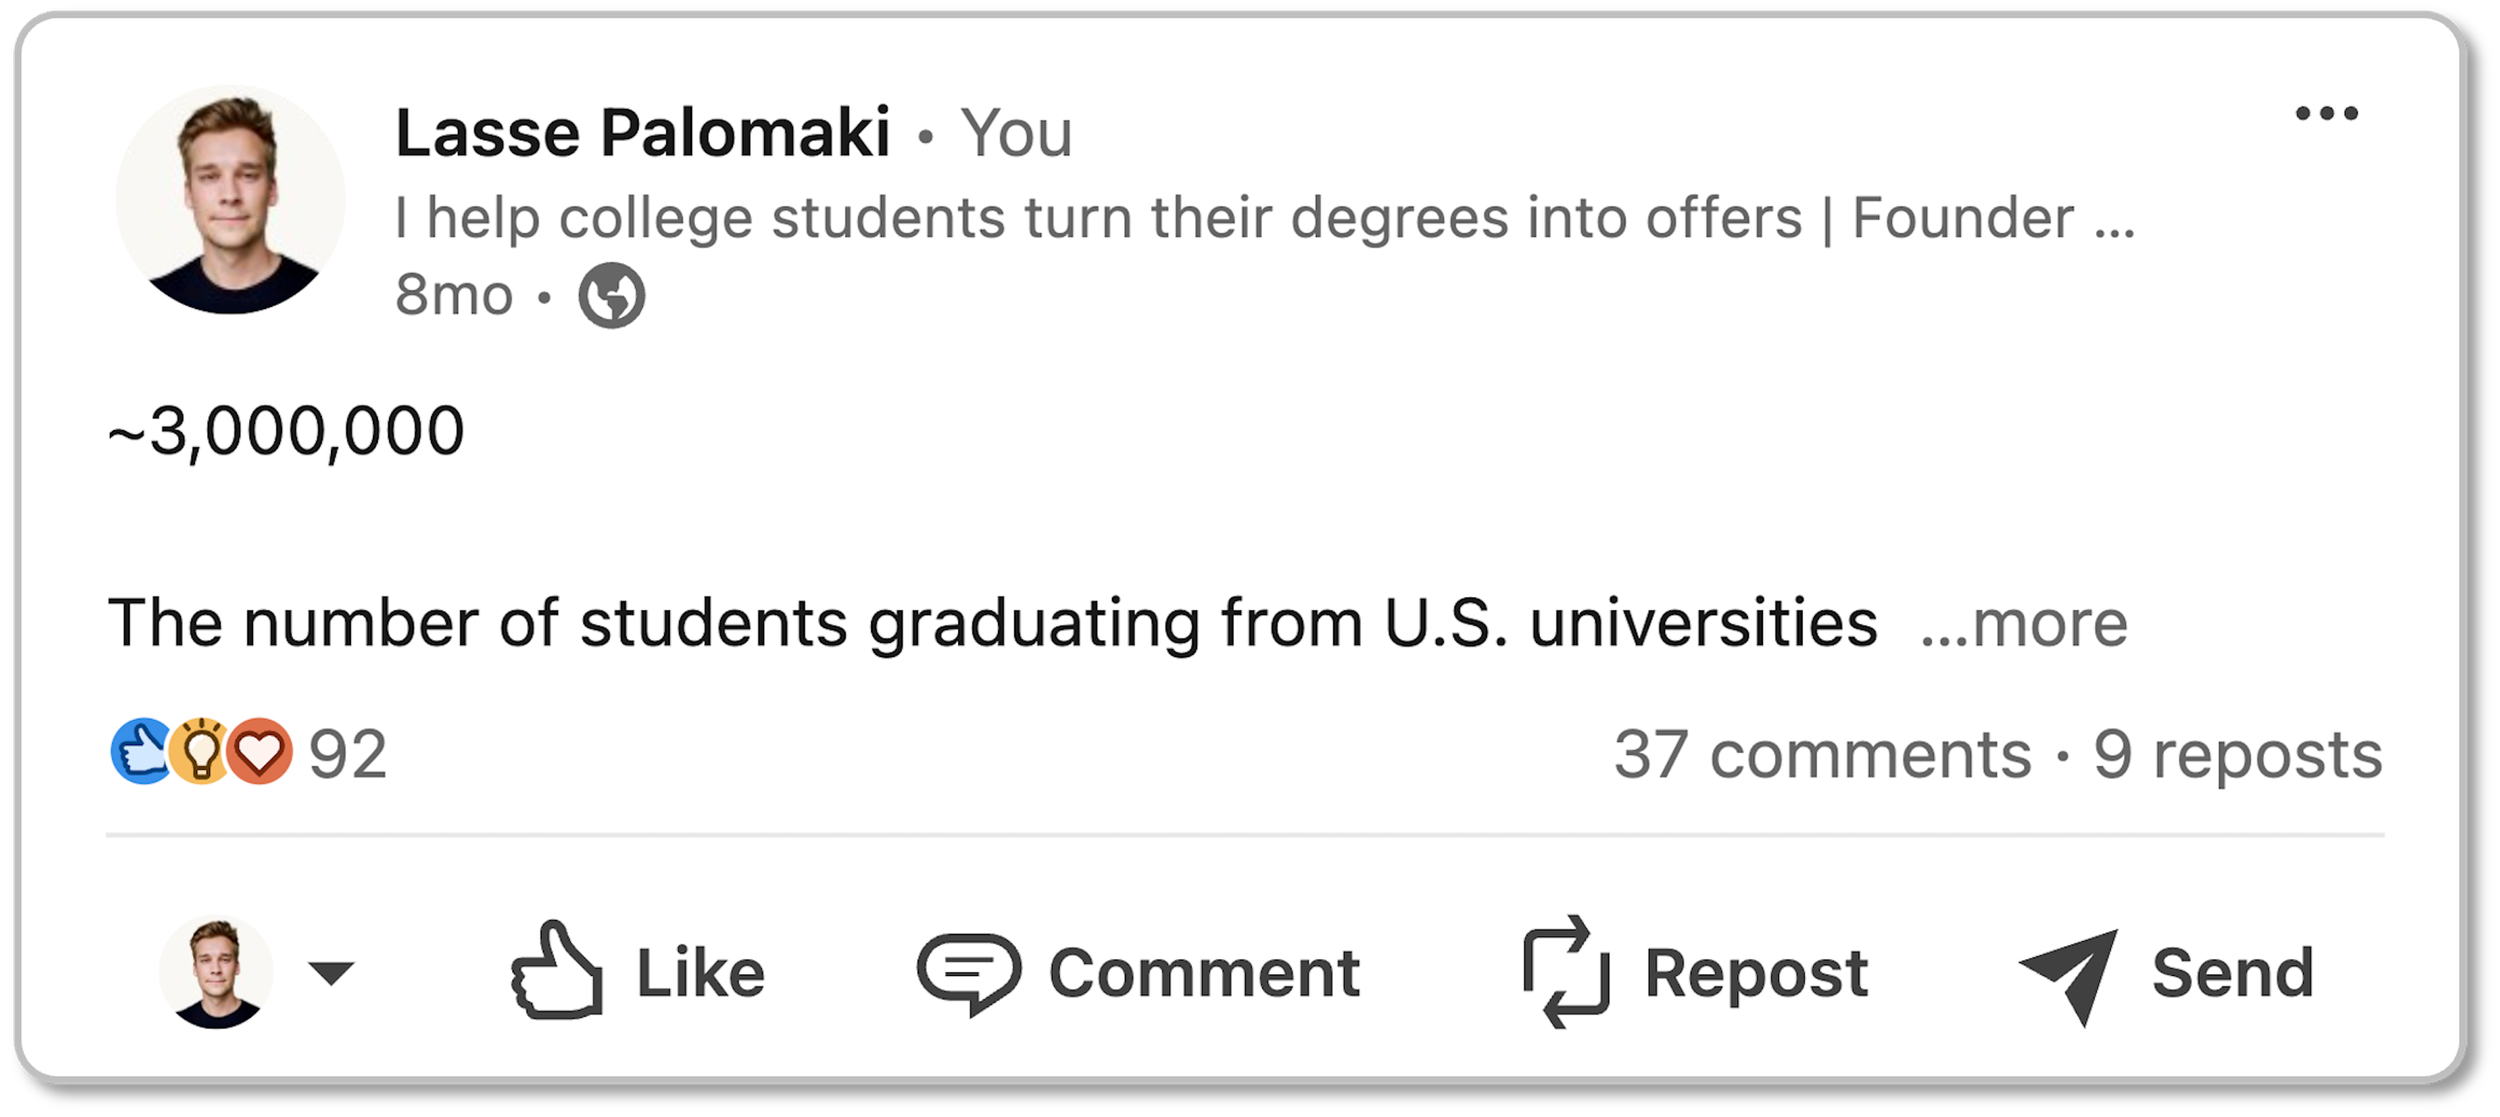Click the small profile avatar beside Like
Screen dimensions: 2500x1117
(216, 972)
